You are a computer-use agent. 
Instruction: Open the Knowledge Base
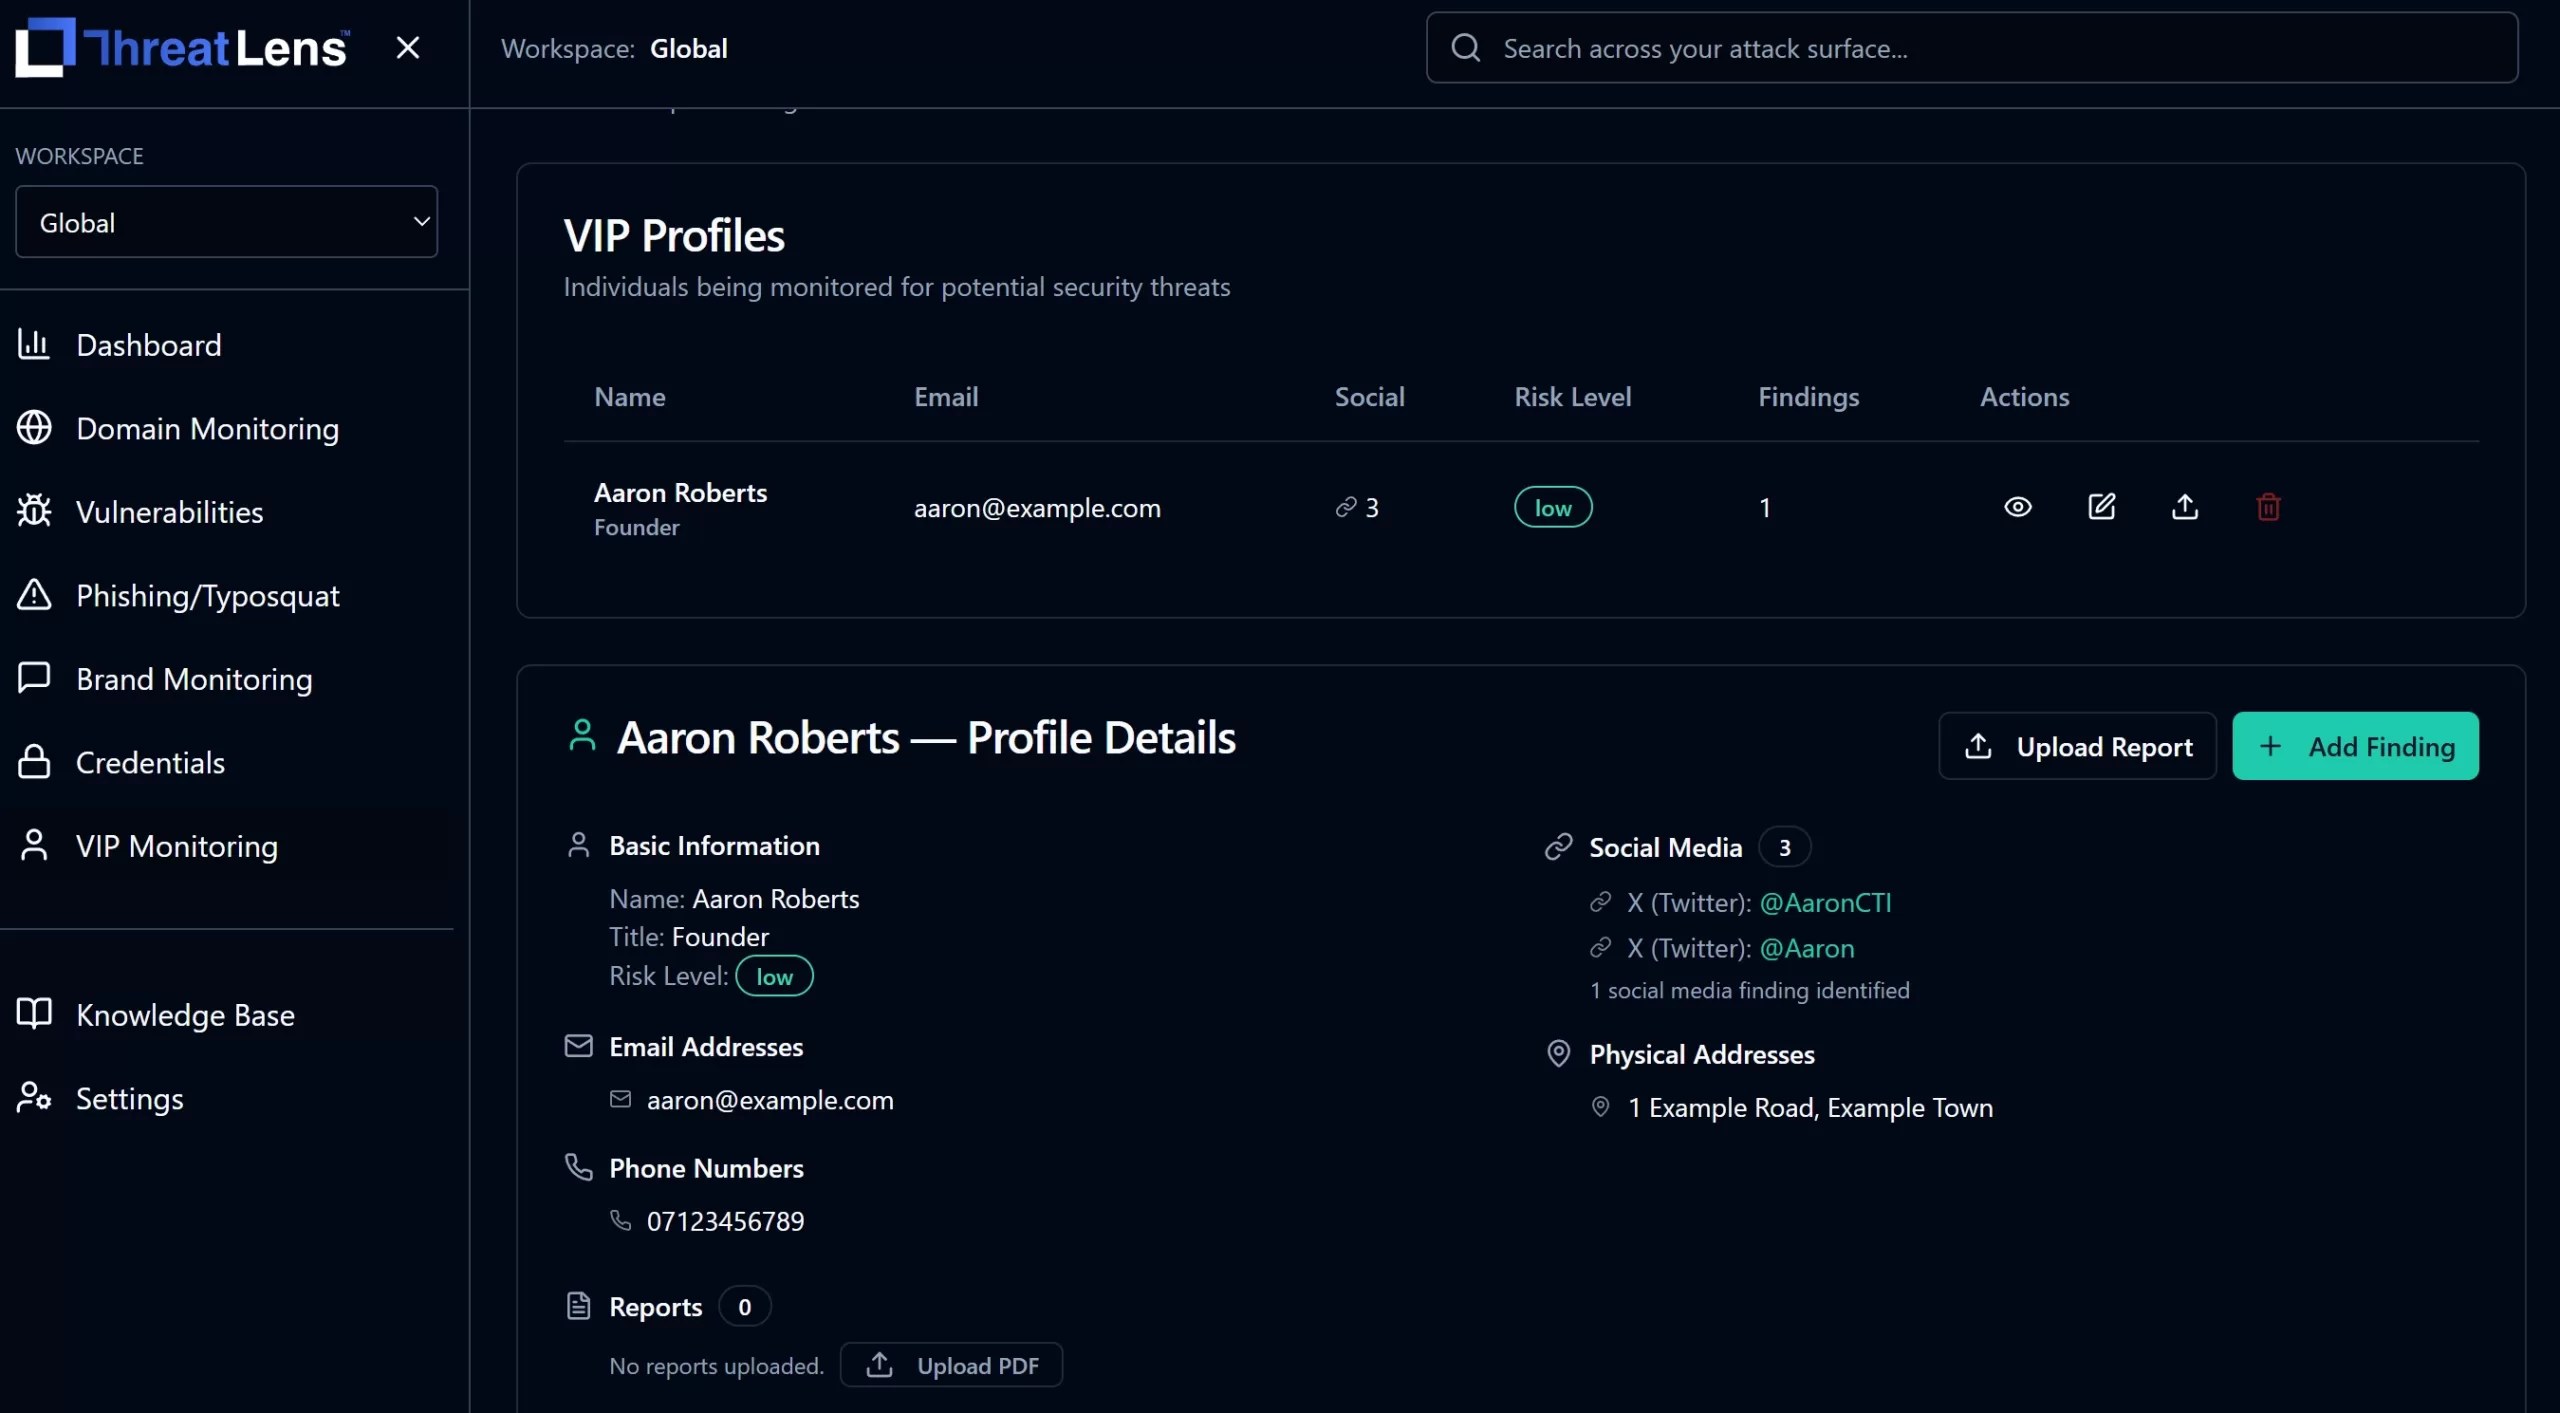tap(185, 1015)
